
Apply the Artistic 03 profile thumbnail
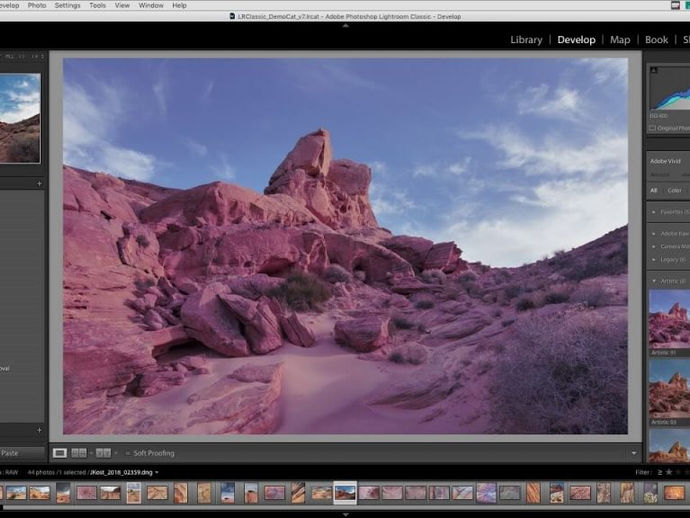click(669, 389)
